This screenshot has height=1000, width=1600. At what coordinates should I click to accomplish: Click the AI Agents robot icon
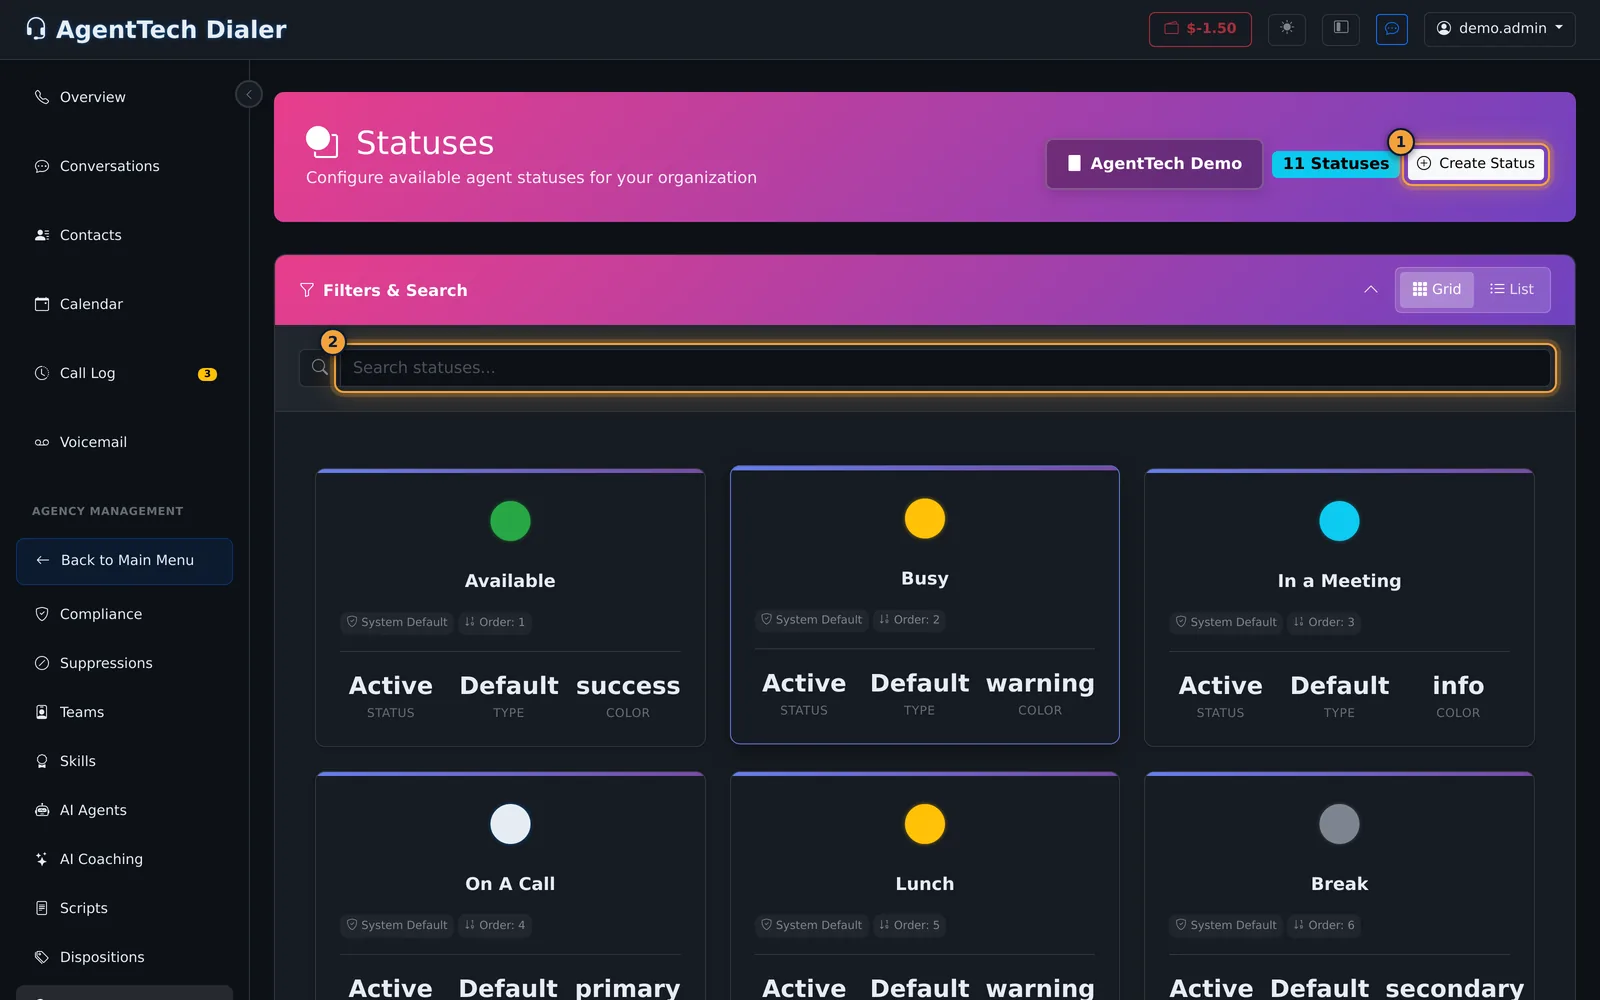click(42, 810)
